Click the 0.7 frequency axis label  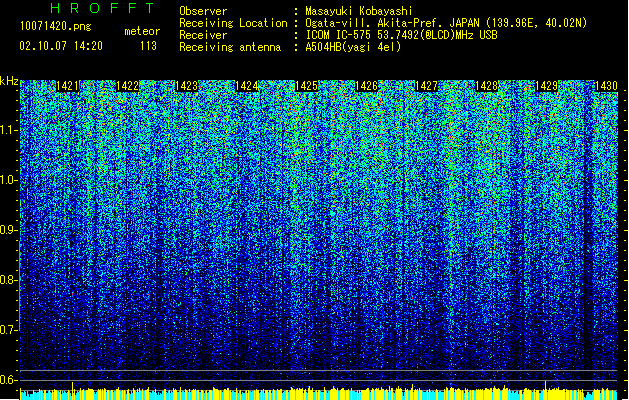click(x=9, y=330)
